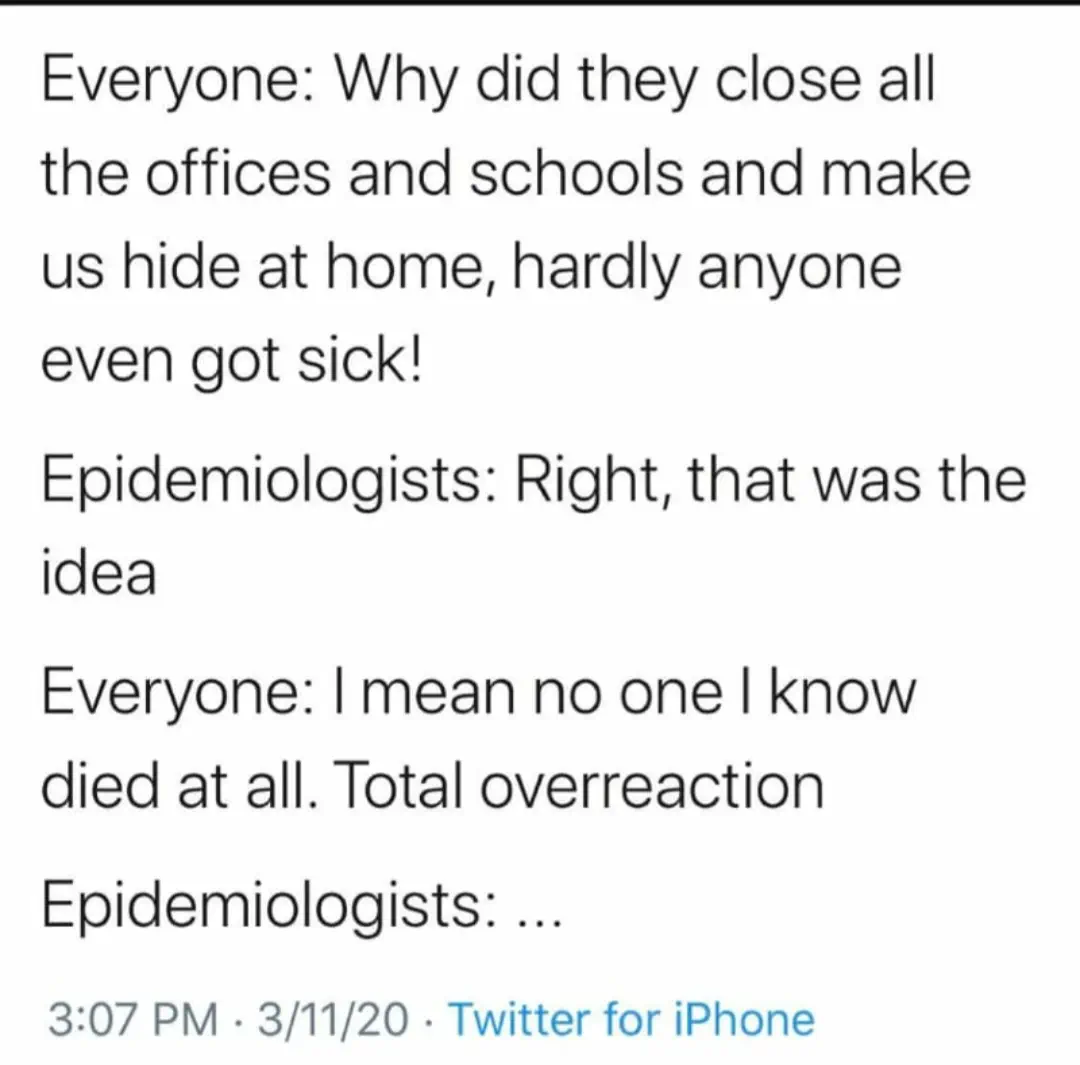Click the 3:07 PM timestamp
Viewport: 1080px width, 1065px height.
click(x=130, y=1020)
